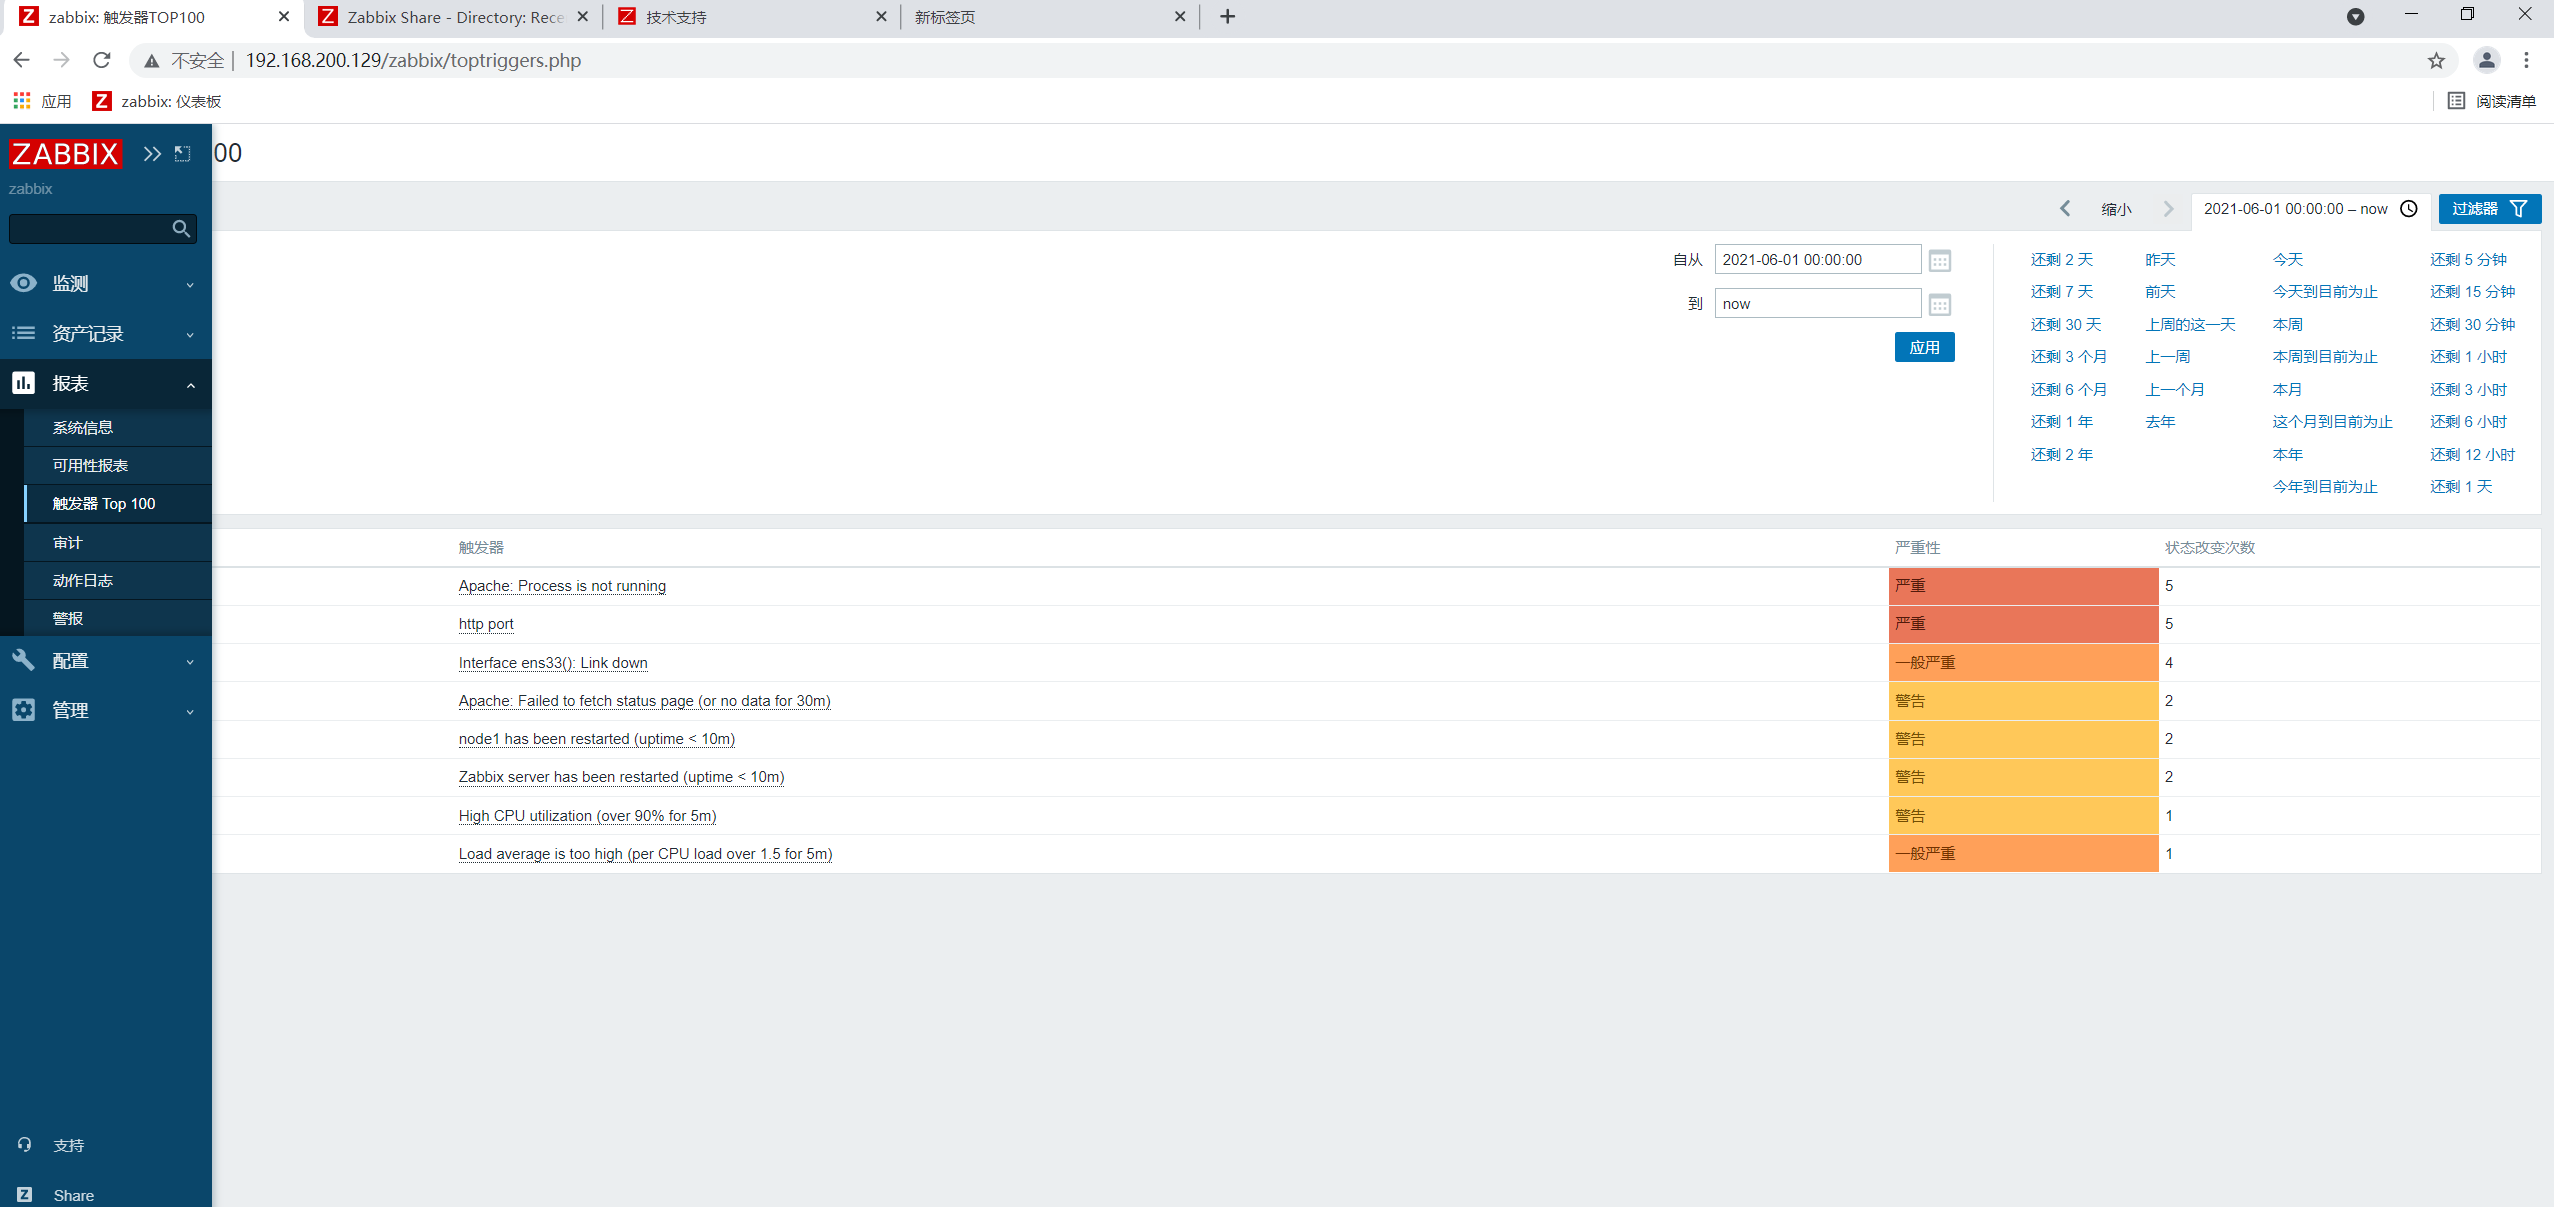
Task: Click the 支持 headset icon in sidebar
Action: point(25,1145)
